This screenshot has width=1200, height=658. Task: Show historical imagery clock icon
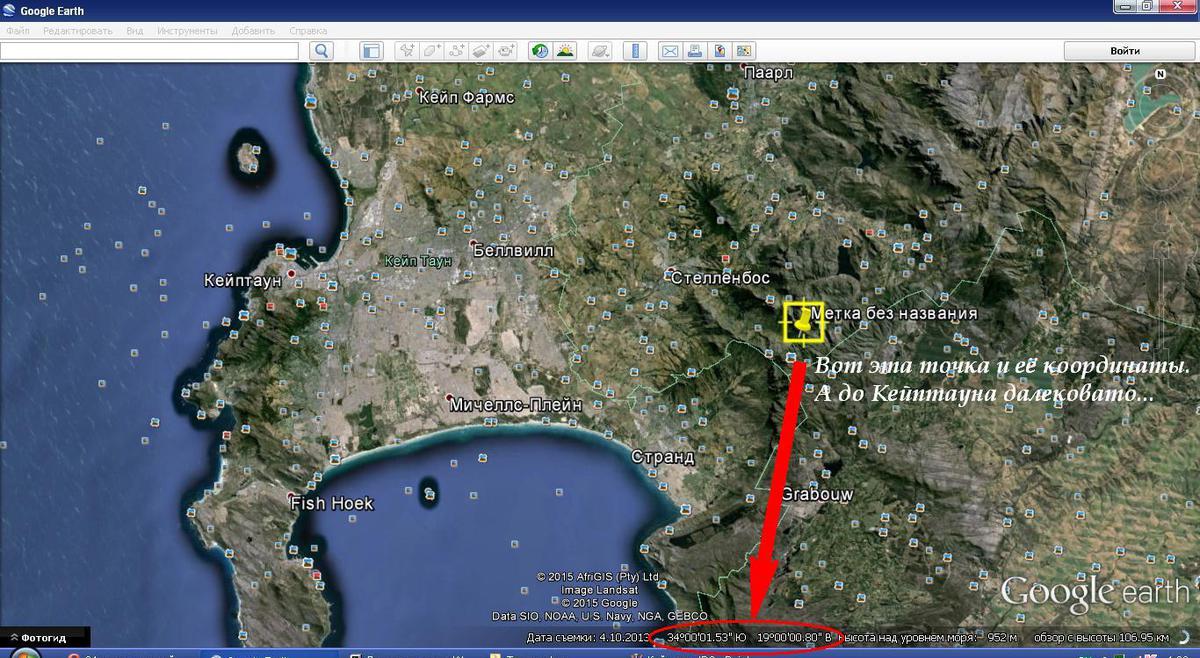[540, 50]
